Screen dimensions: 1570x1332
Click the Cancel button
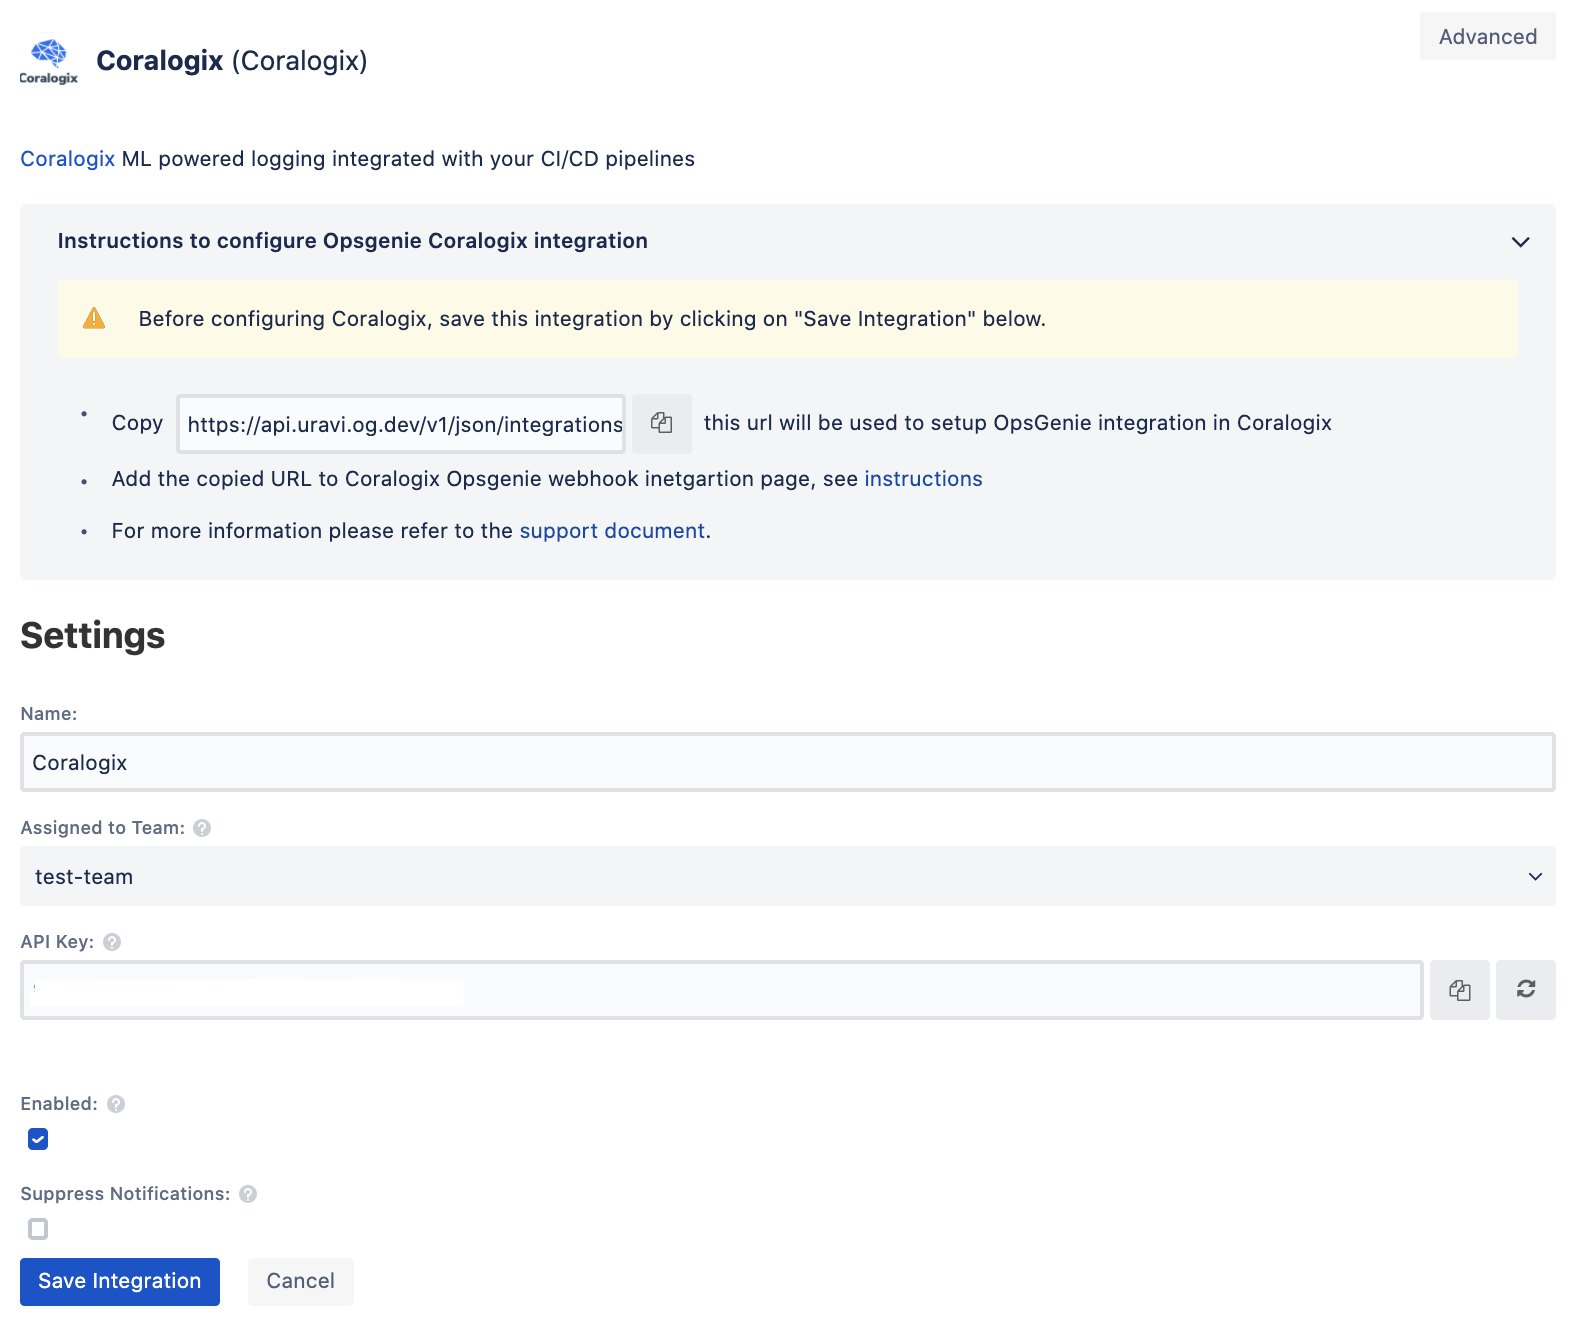(301, 1282)
